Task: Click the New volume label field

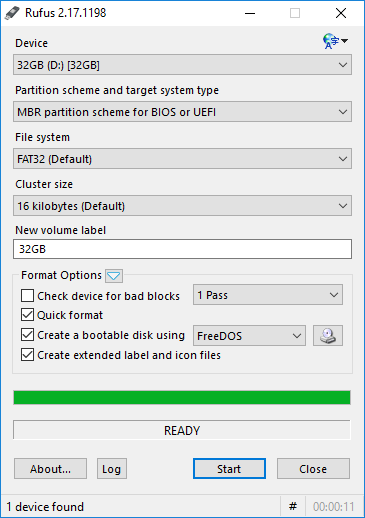Action: pos(182,249)
